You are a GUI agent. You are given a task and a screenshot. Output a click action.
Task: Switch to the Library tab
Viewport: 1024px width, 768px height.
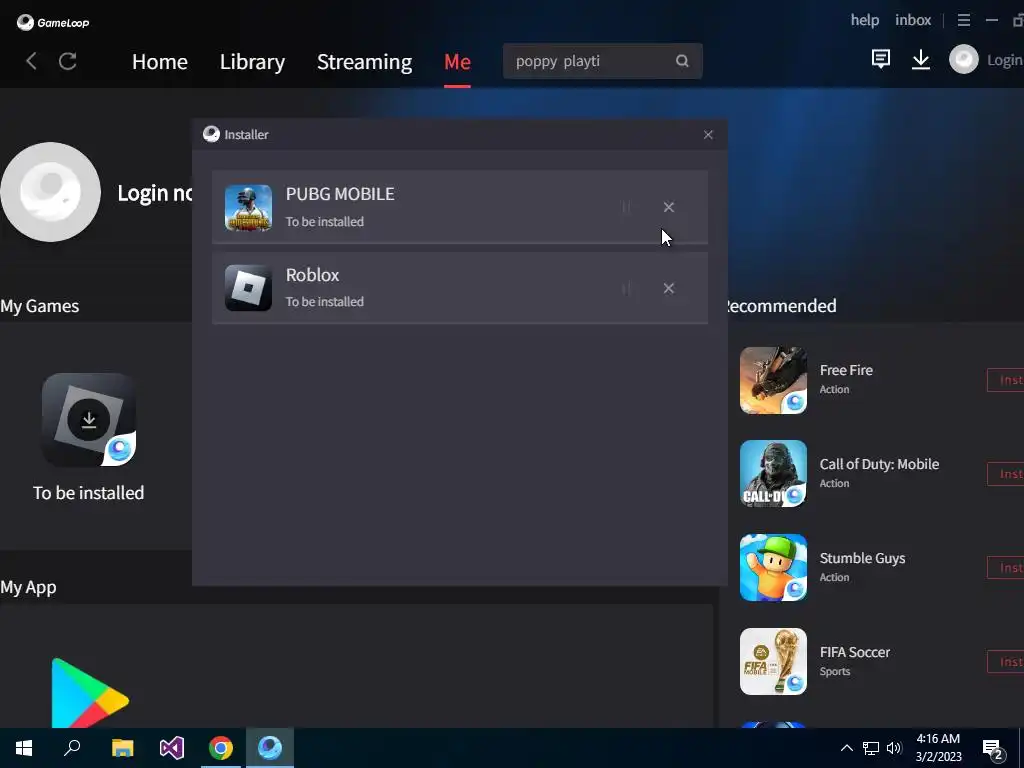252,61
